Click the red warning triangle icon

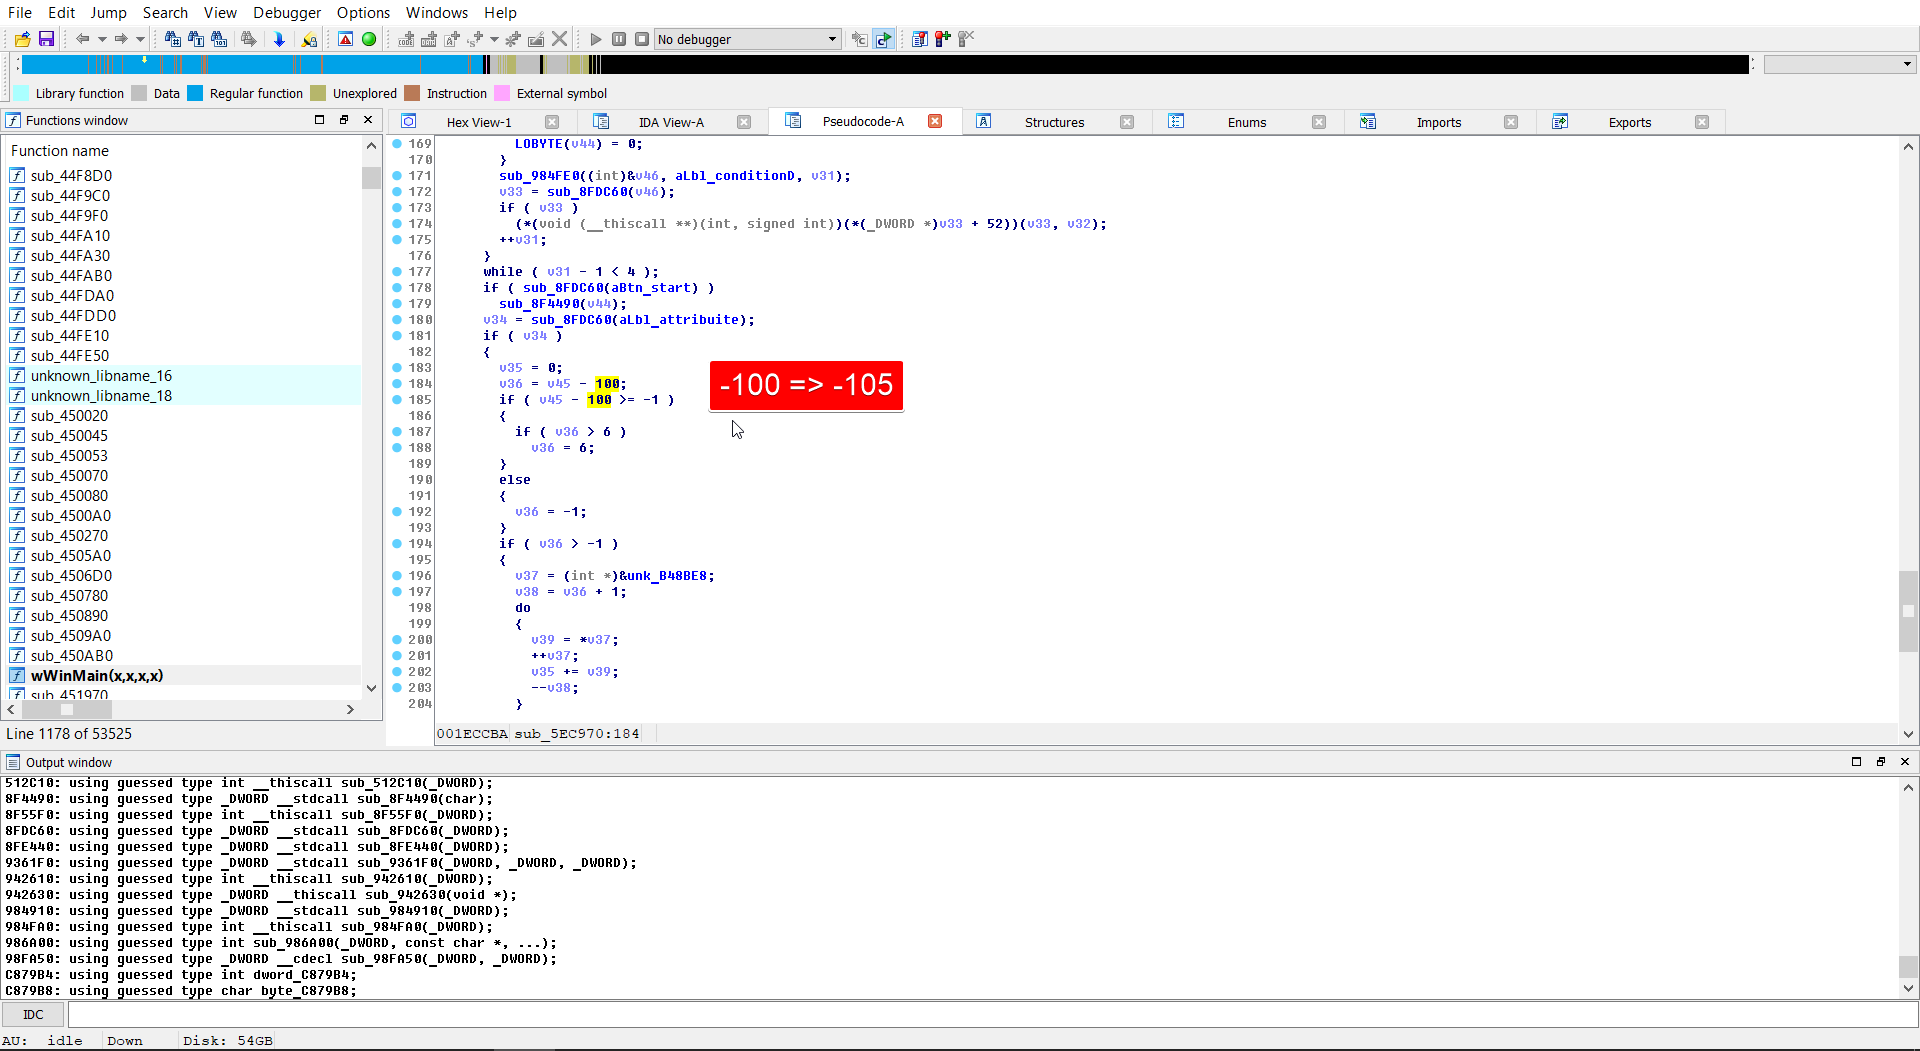coord(345,39)
